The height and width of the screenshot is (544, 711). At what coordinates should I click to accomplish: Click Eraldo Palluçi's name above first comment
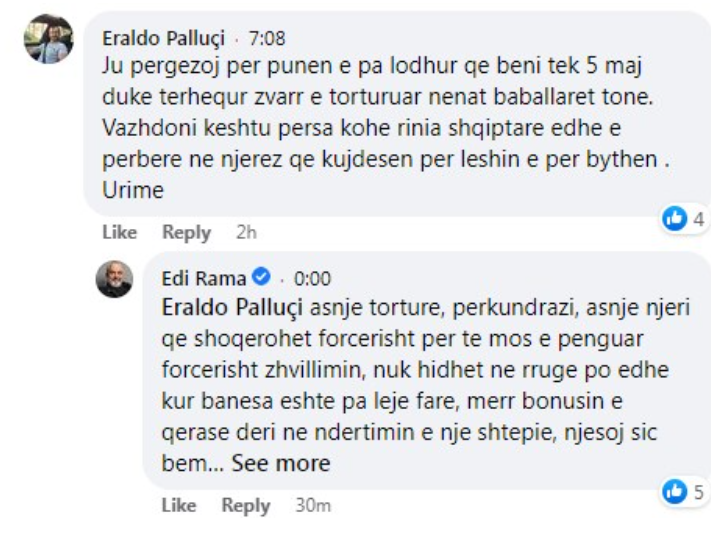click(x=164, y=39)
